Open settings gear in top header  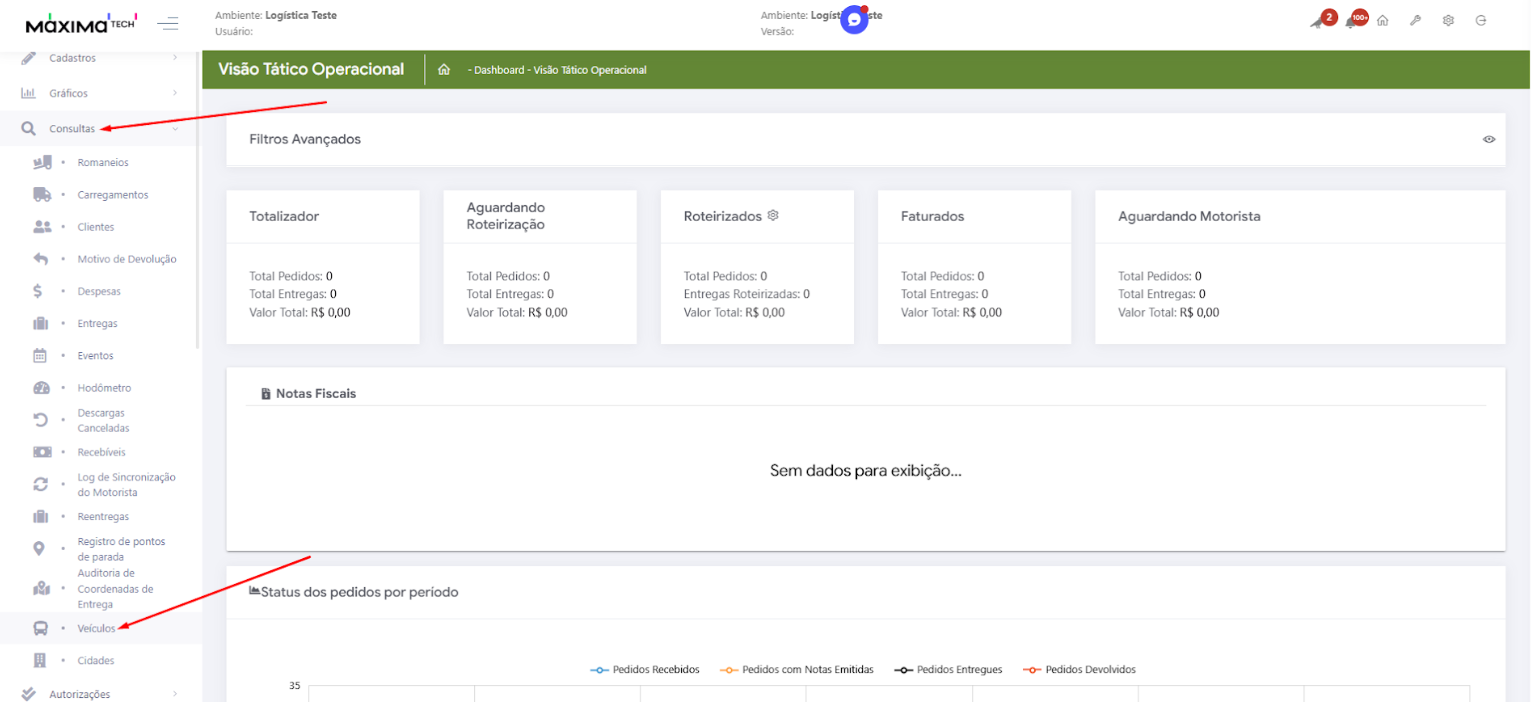coord(1448,21)
